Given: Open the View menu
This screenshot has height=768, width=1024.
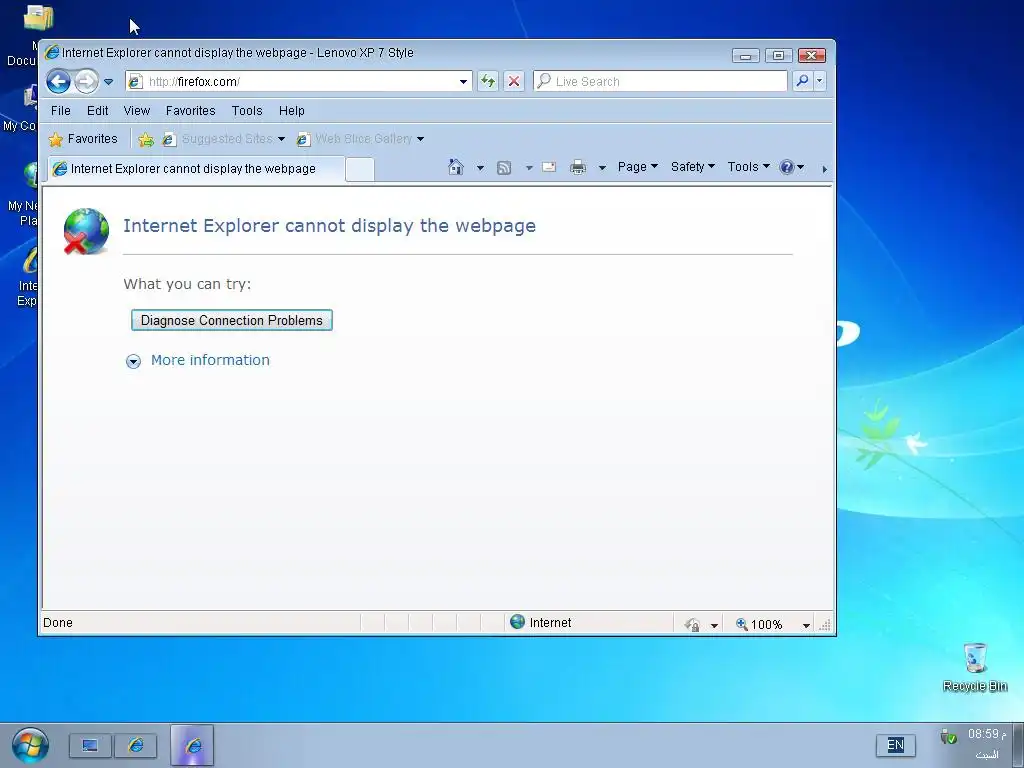Looking at the screenshot, I should click(x=136, y=110).
